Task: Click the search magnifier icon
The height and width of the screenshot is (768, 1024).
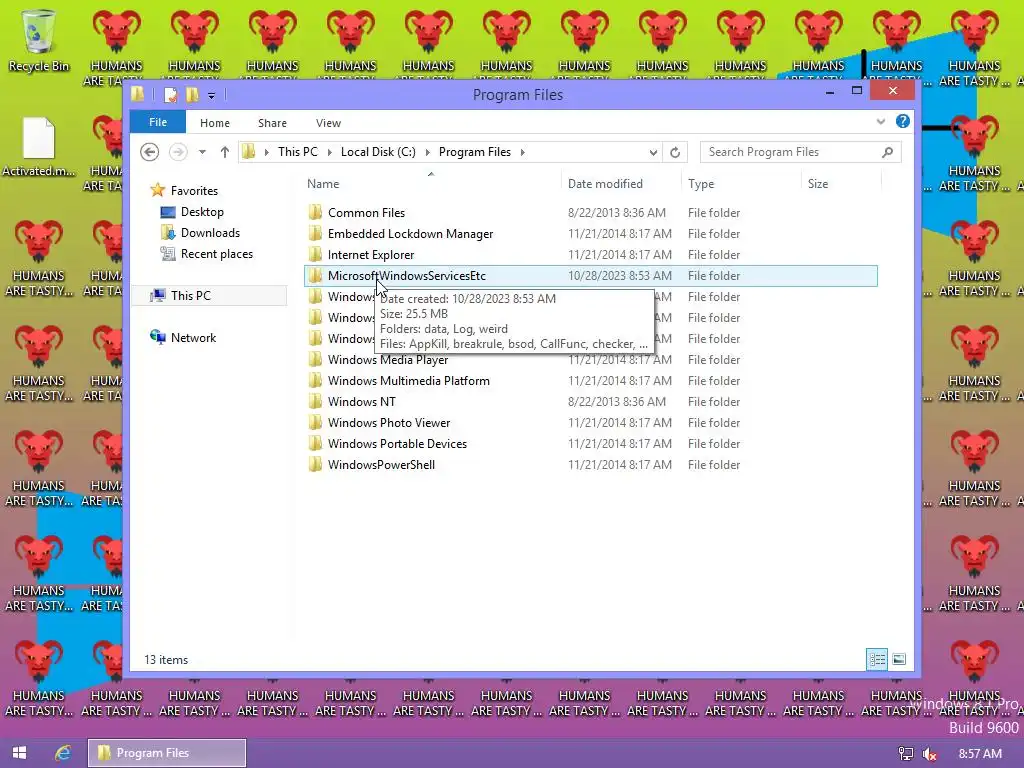Action: (x=887, y=152)
